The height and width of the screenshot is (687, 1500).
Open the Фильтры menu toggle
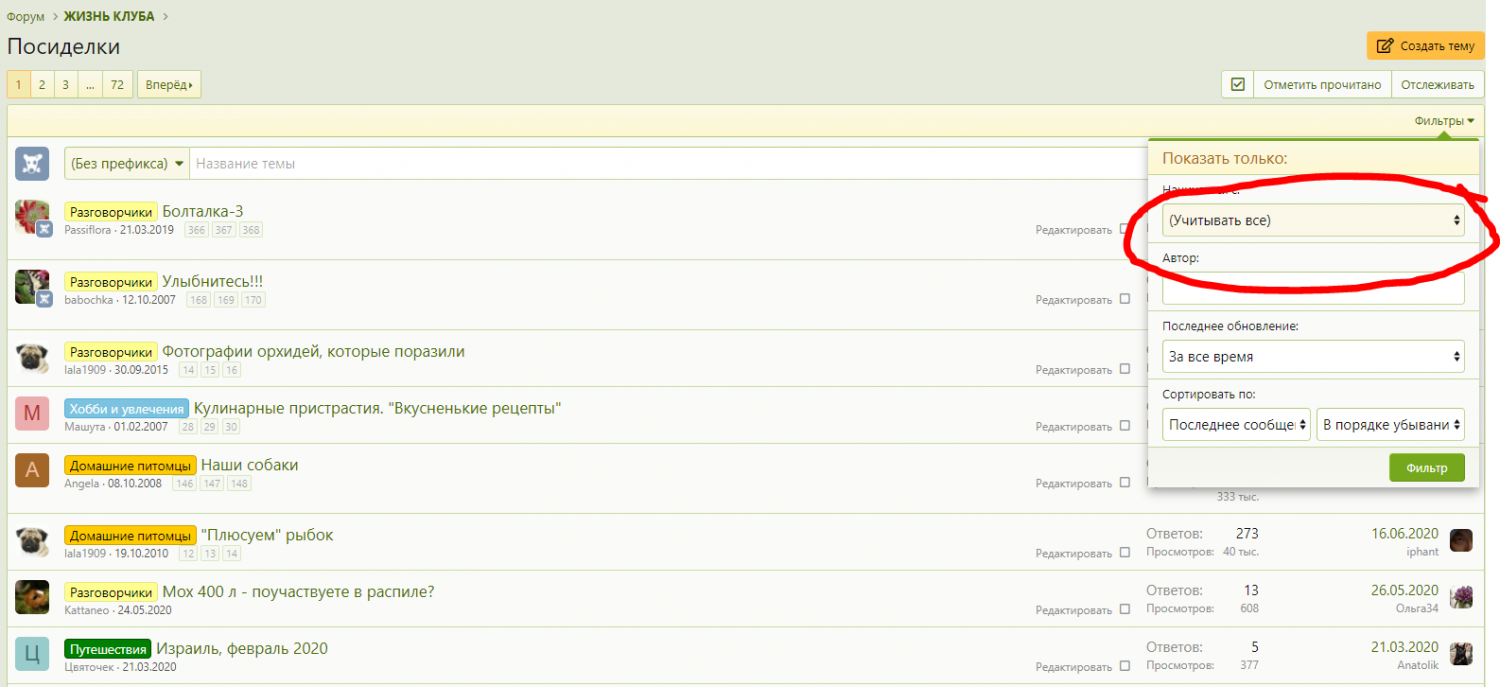click(1444, 121)
